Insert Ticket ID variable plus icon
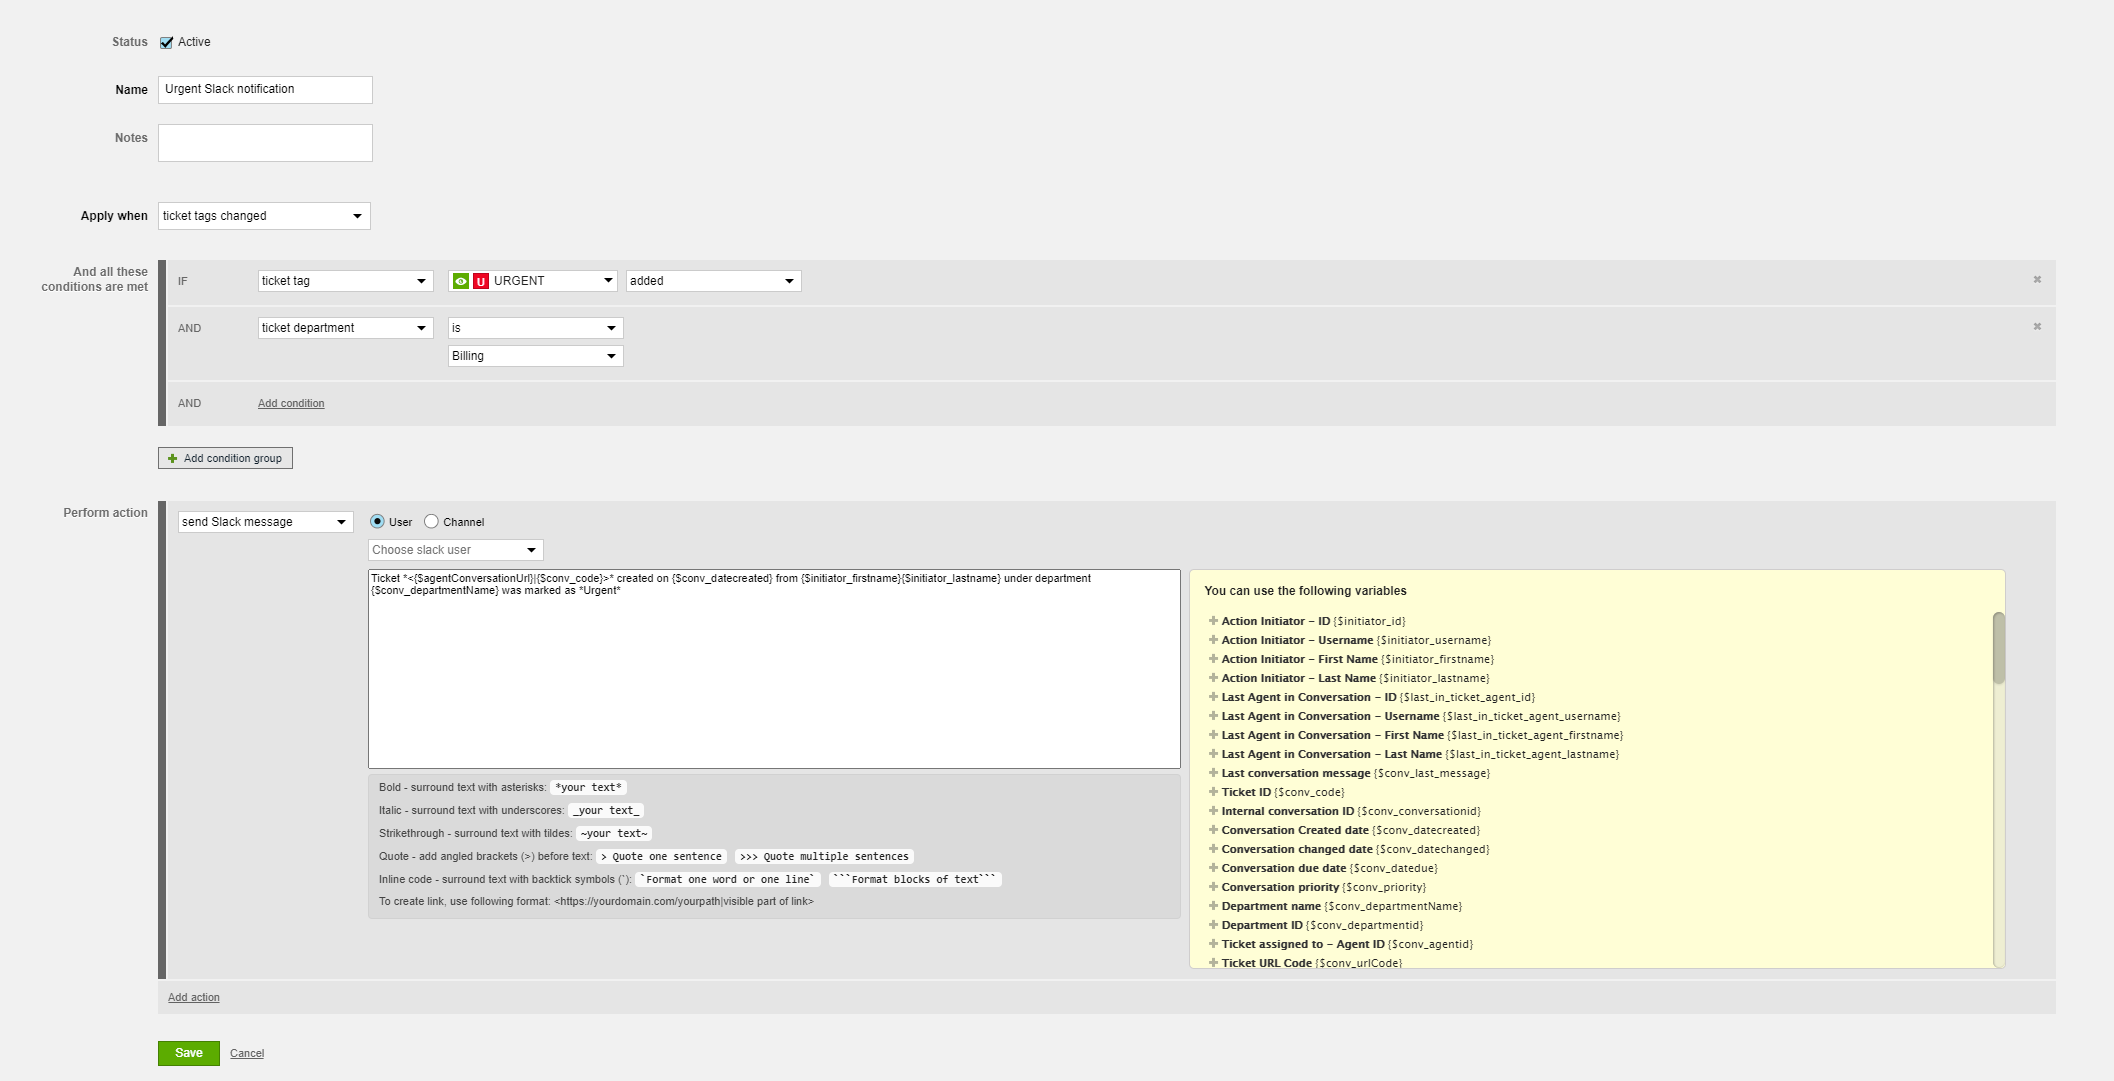The width and height of the screenshot is (2114, 1081). click(x=1213, y=792)
